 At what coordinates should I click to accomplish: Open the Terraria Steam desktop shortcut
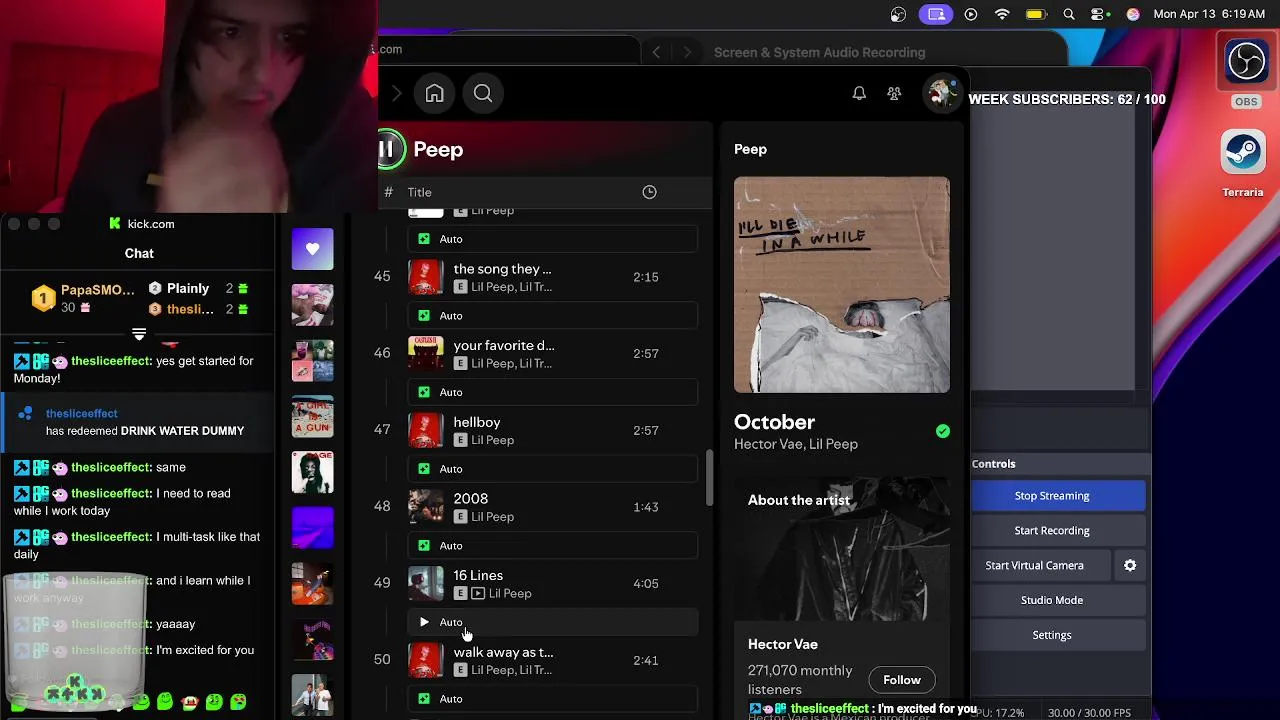point(1243,163)
